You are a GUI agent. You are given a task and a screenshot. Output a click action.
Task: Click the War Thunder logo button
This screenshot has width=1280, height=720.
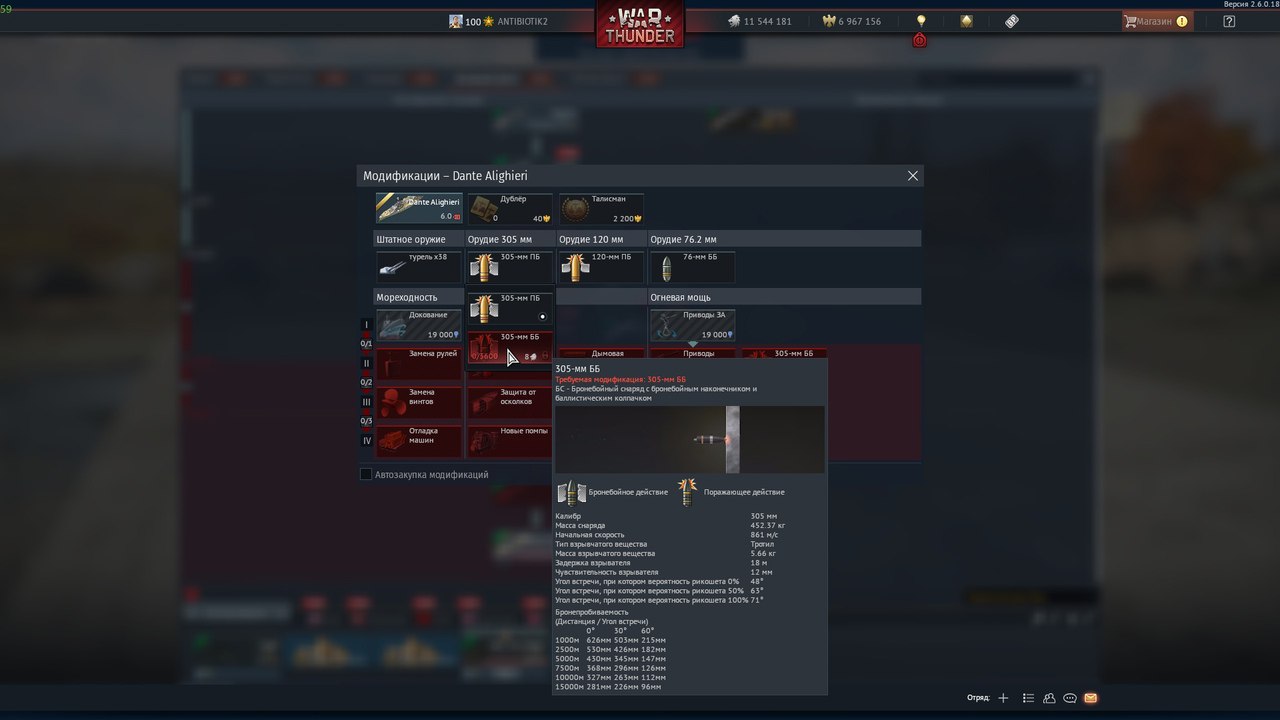point(640,24)
